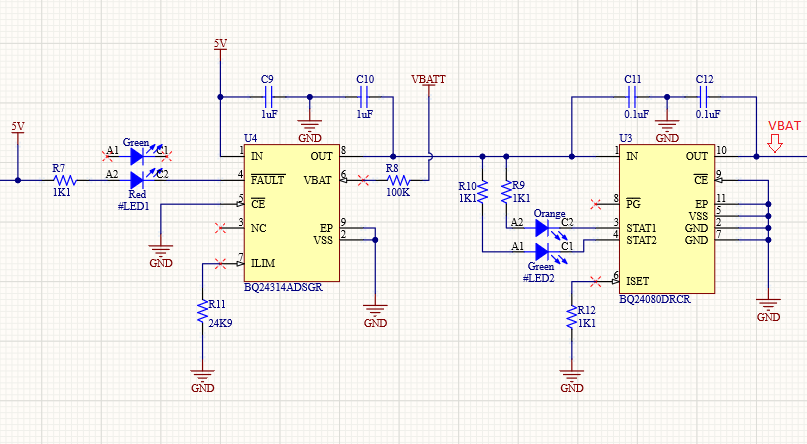
Task: Select the #LED2 designator text
Action: (538, 278)
